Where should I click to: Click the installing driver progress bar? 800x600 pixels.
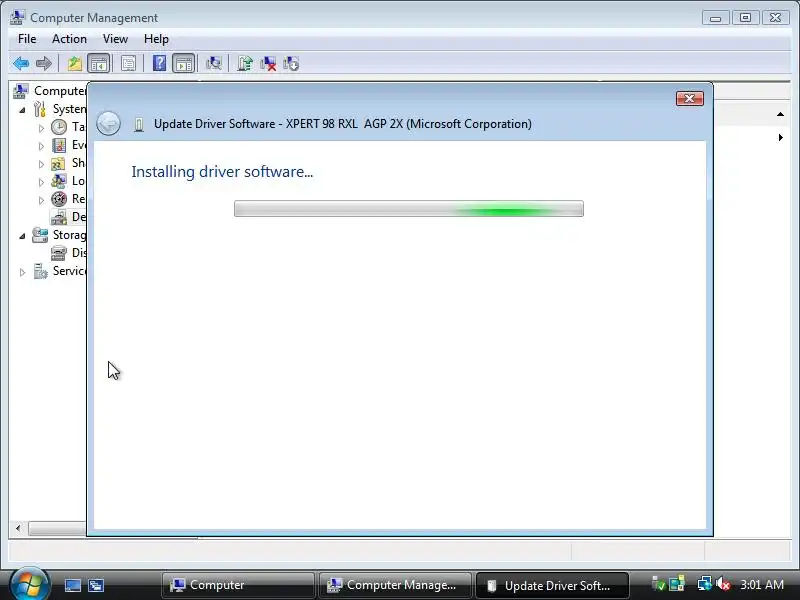pos(409,209)
